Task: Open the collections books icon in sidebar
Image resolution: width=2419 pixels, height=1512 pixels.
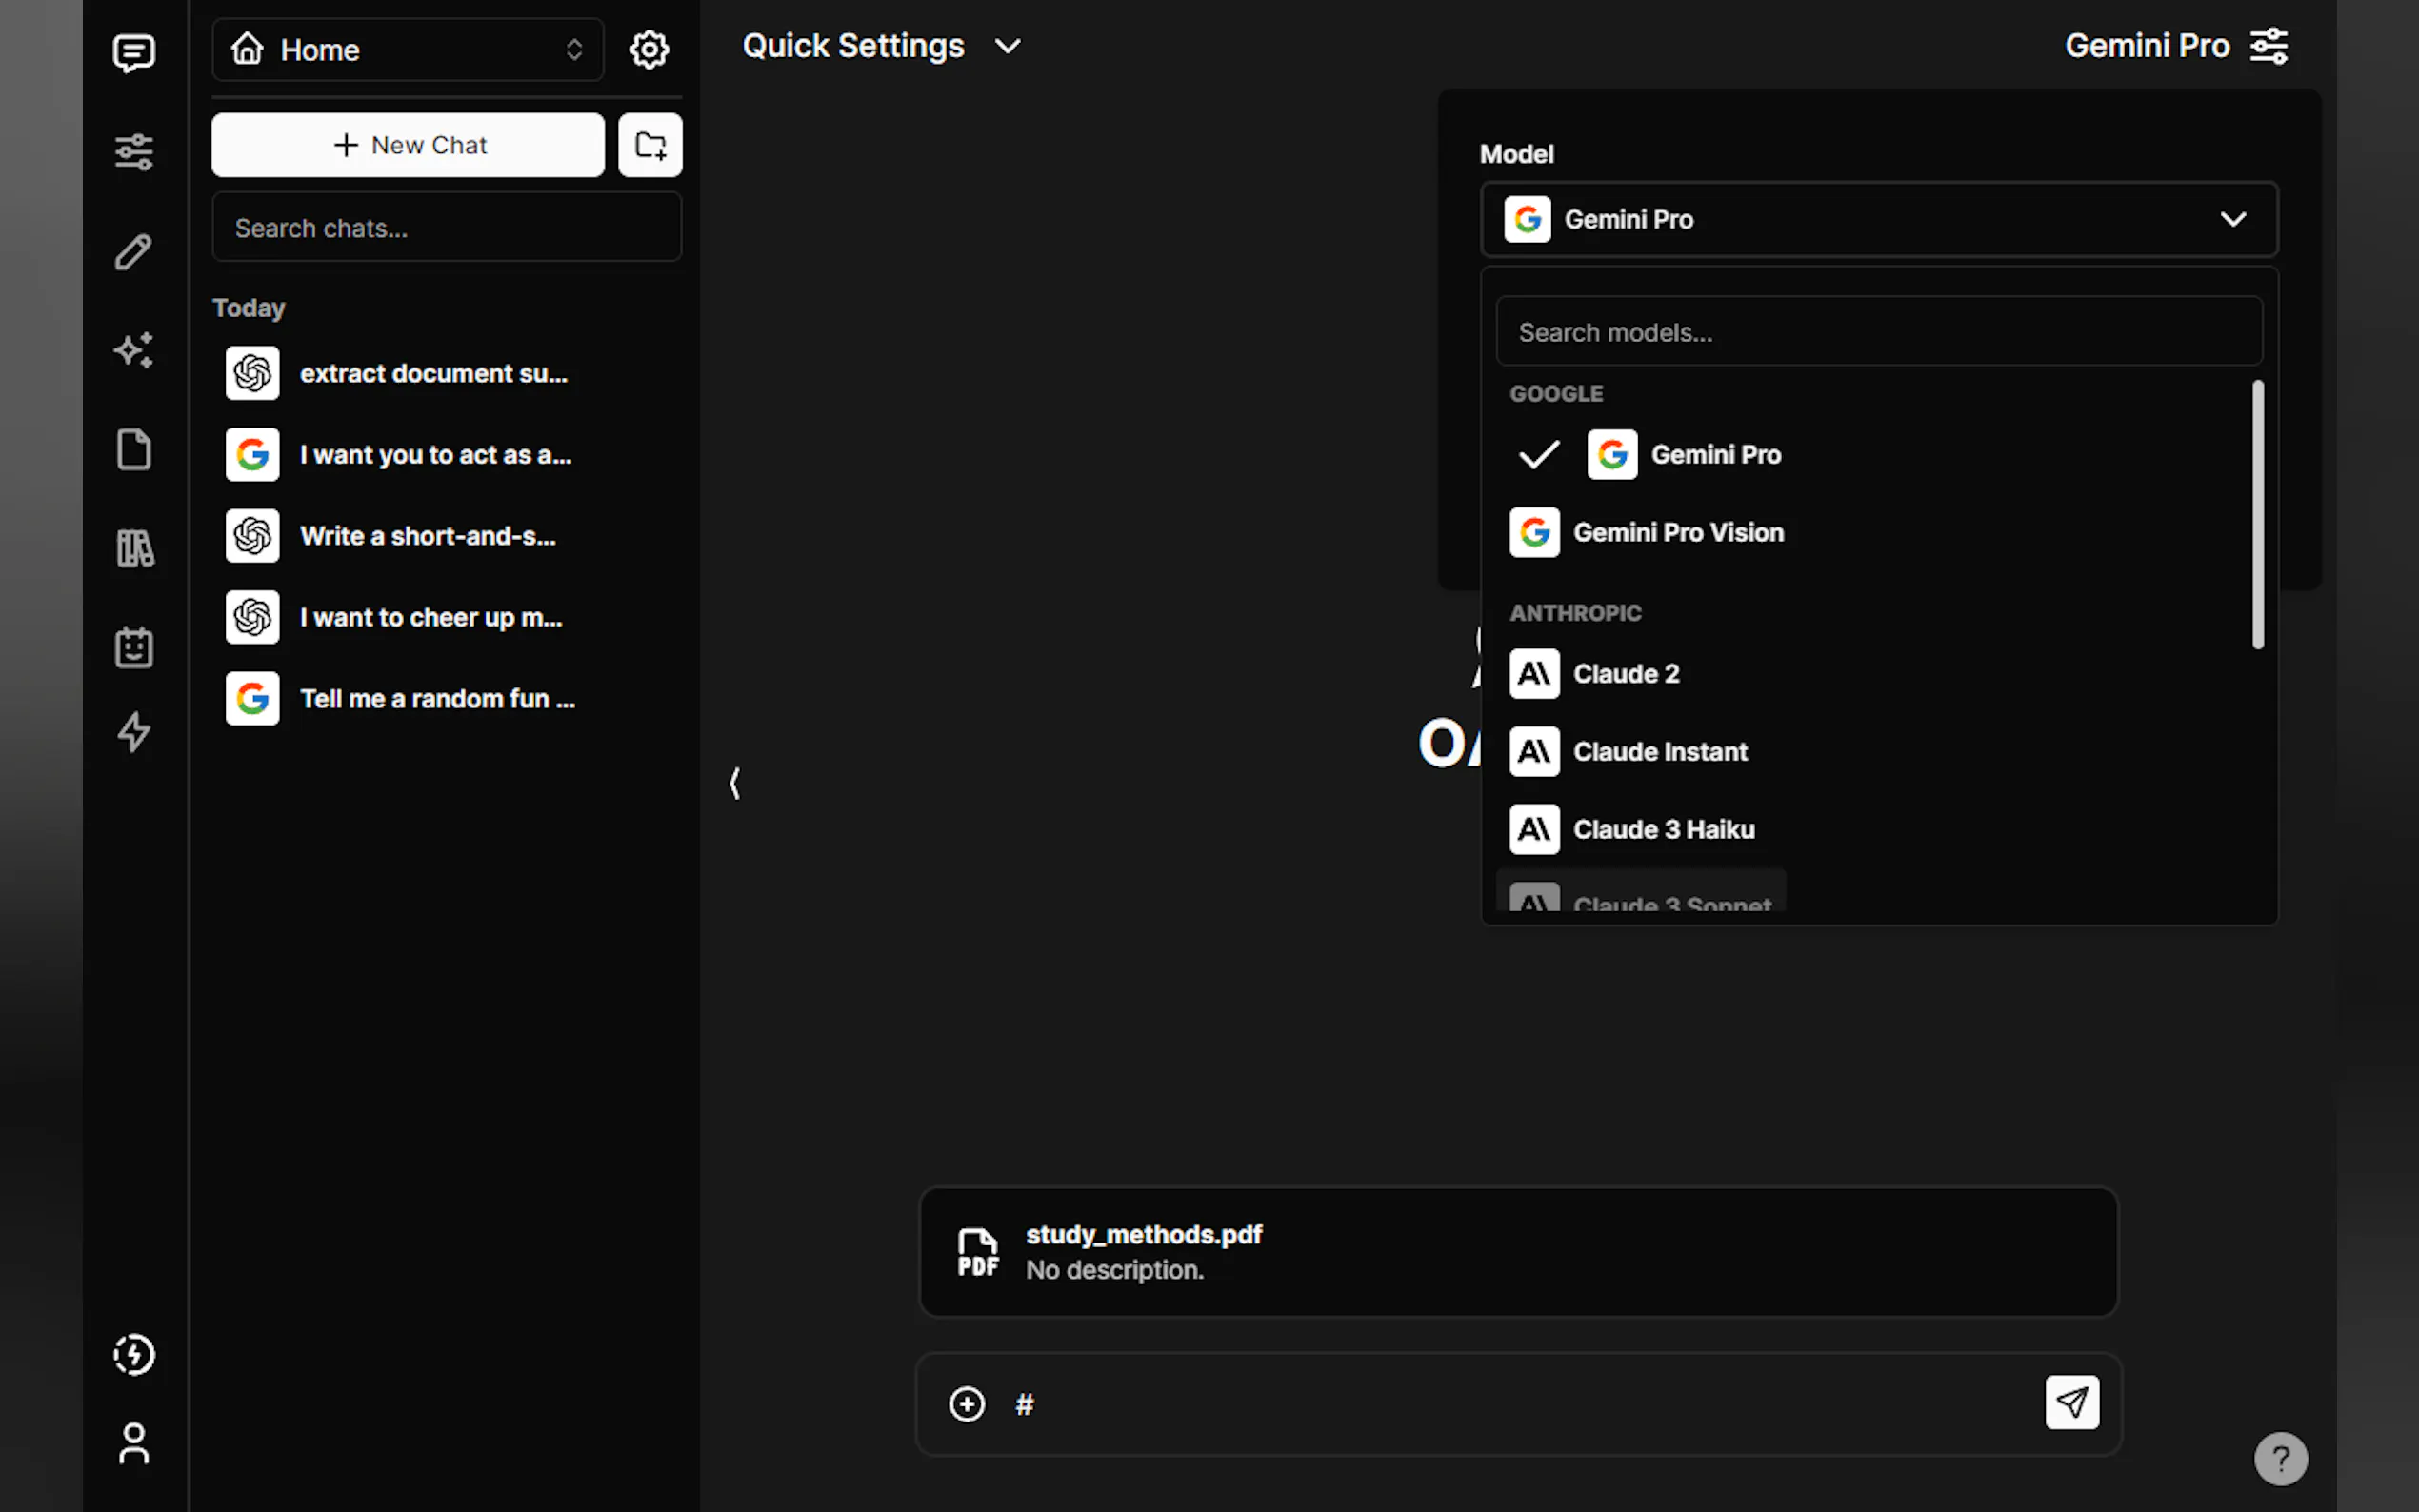Action: 134,548
